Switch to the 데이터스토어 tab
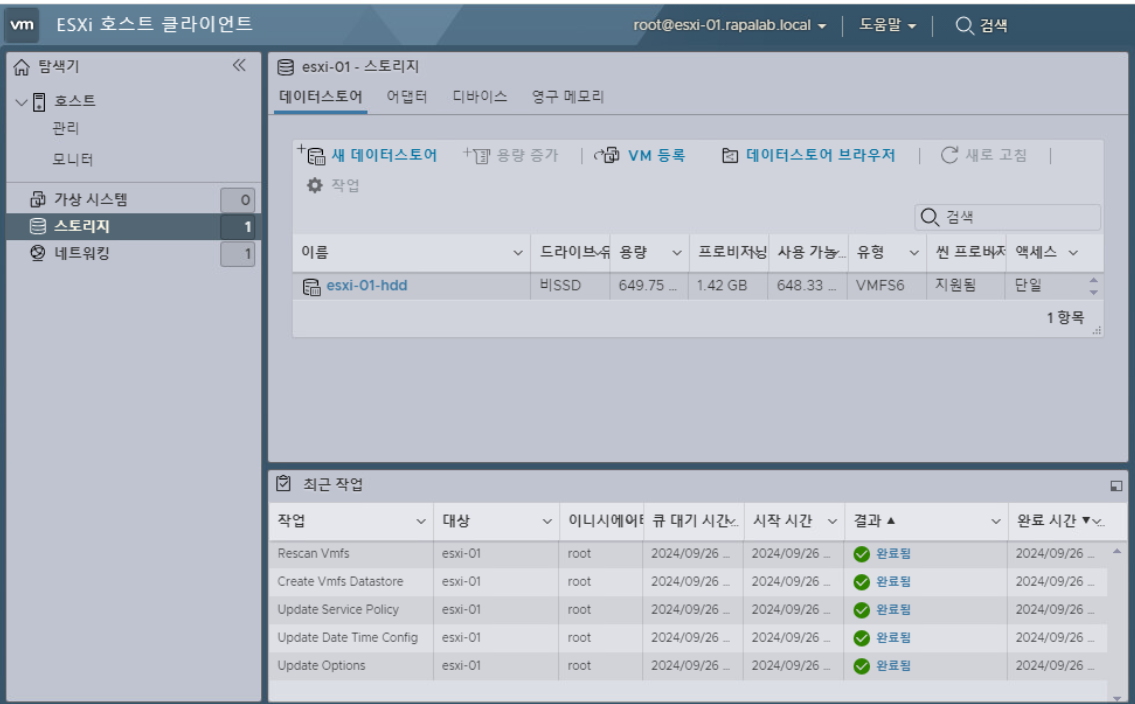1135x704 pixels. (321, 97)
